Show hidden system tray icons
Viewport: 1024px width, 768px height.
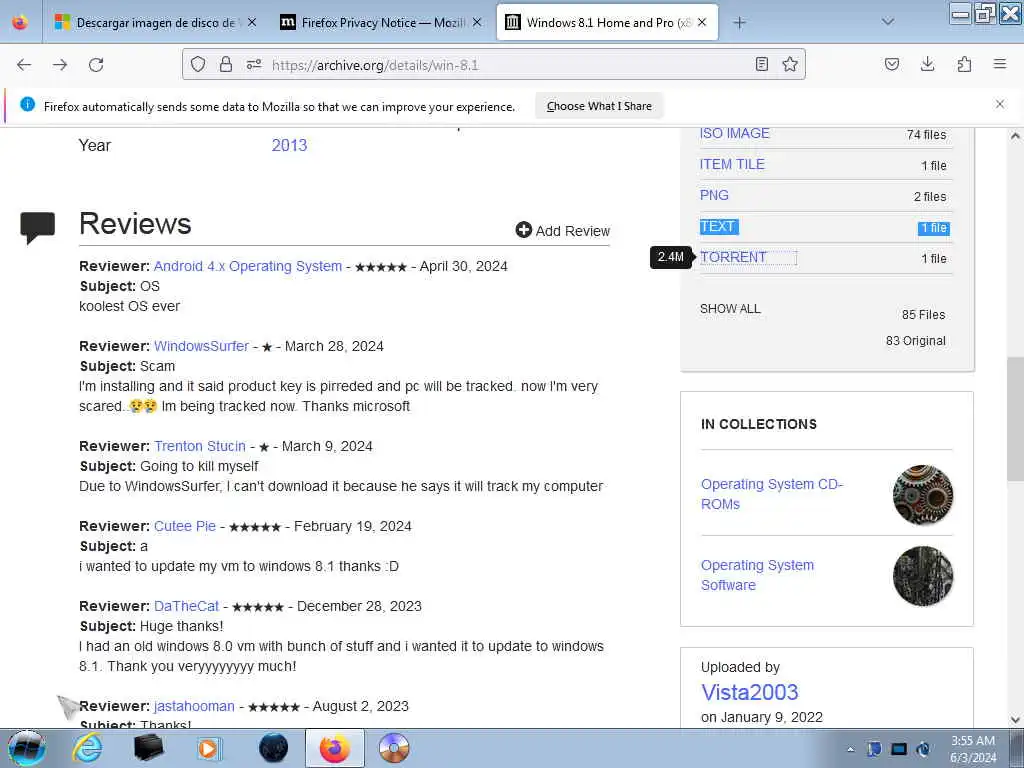point(850,750)
